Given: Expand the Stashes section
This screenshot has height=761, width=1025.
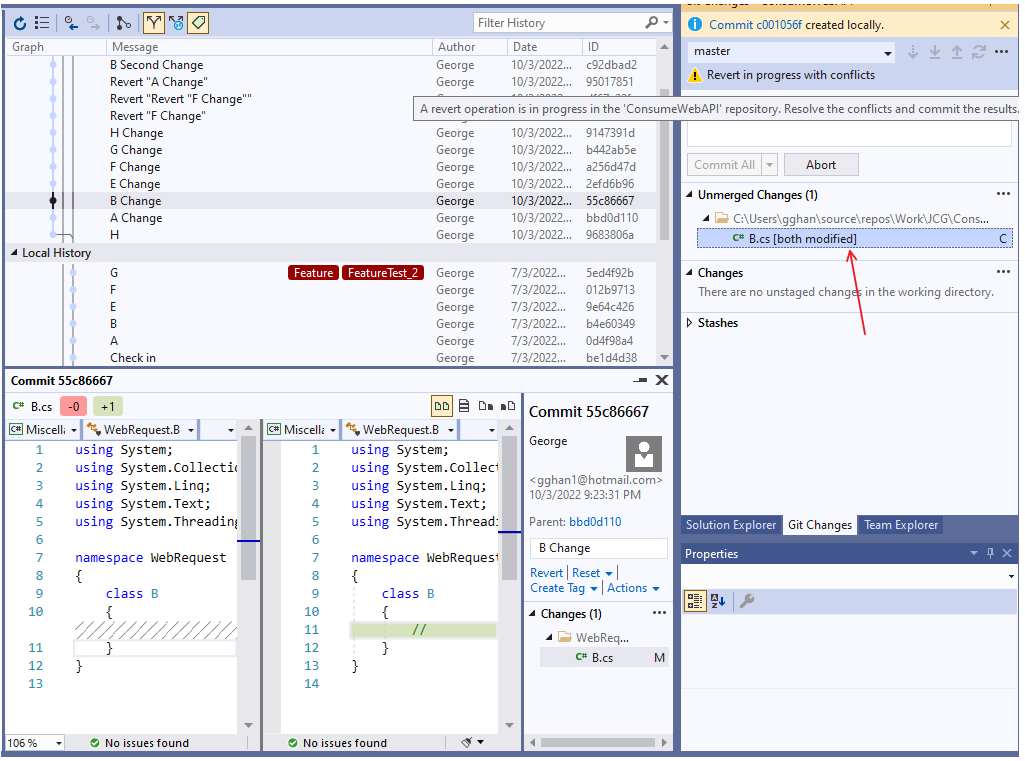Looking at the screenshot, I should [690, 323].
